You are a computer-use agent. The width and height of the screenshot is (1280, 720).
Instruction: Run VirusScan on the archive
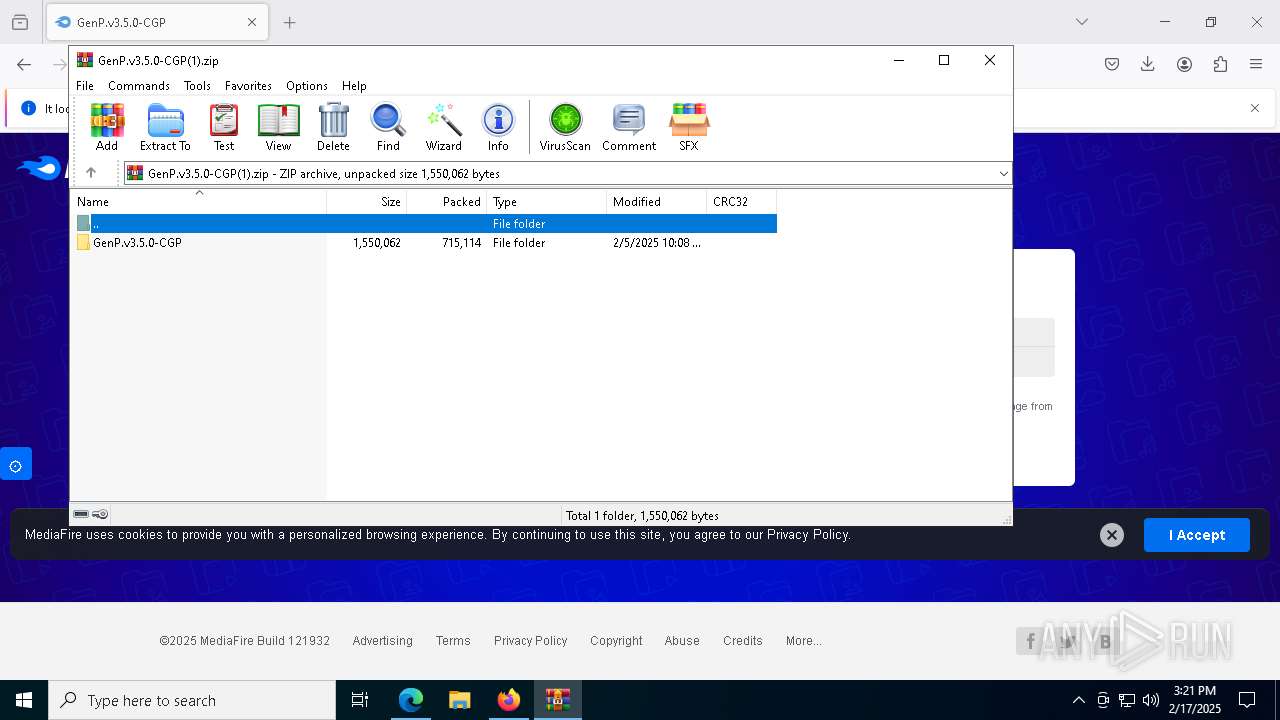565,127
